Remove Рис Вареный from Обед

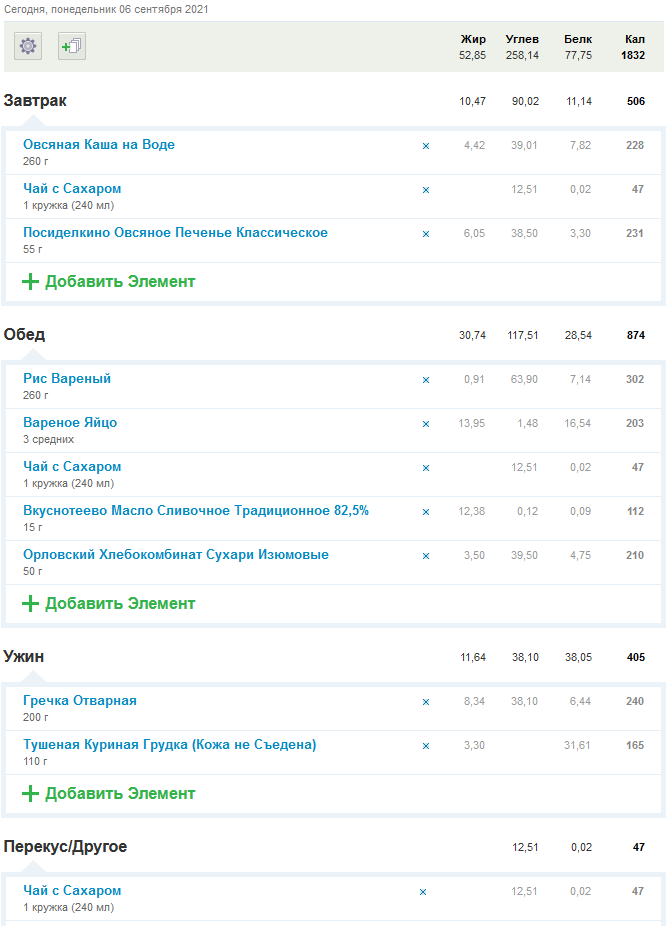click(425, 380)
